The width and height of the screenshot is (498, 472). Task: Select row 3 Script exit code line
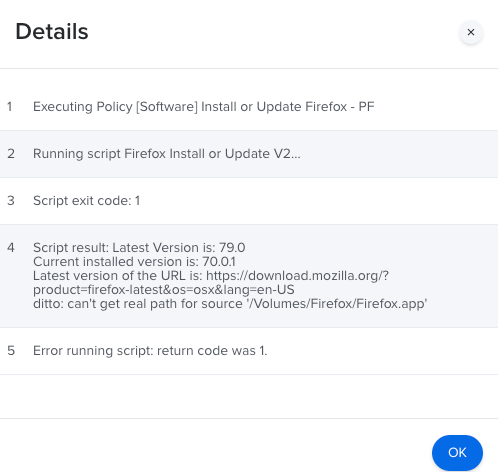249,201
